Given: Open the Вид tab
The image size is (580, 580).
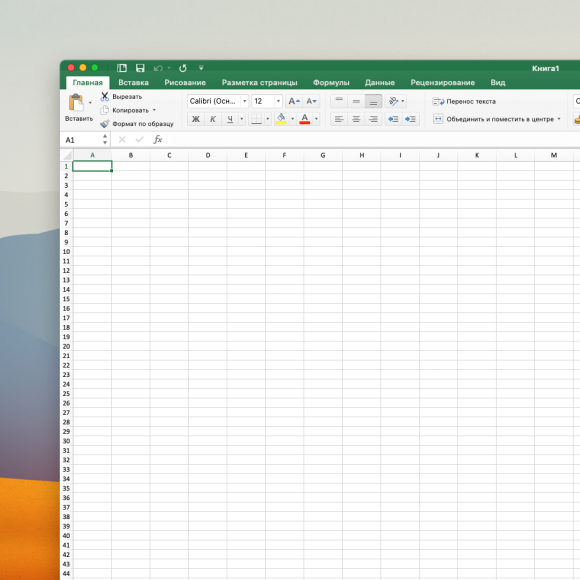Looking at the screenshot, I should (498, 82).
